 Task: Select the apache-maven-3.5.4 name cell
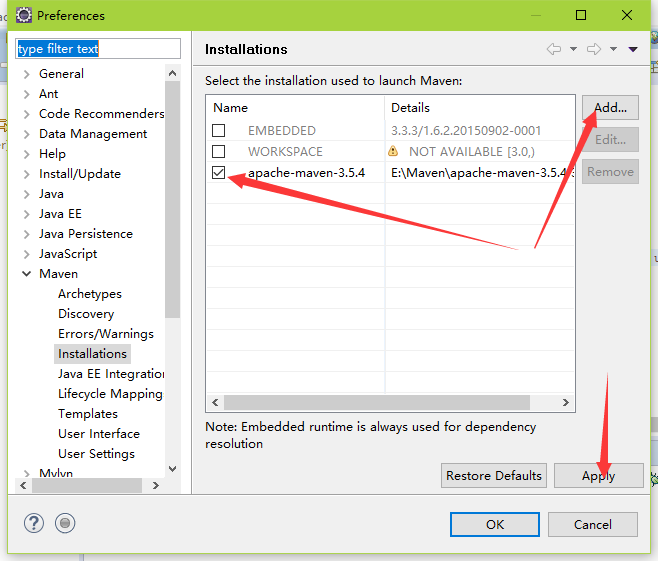[x=306, y=173]
